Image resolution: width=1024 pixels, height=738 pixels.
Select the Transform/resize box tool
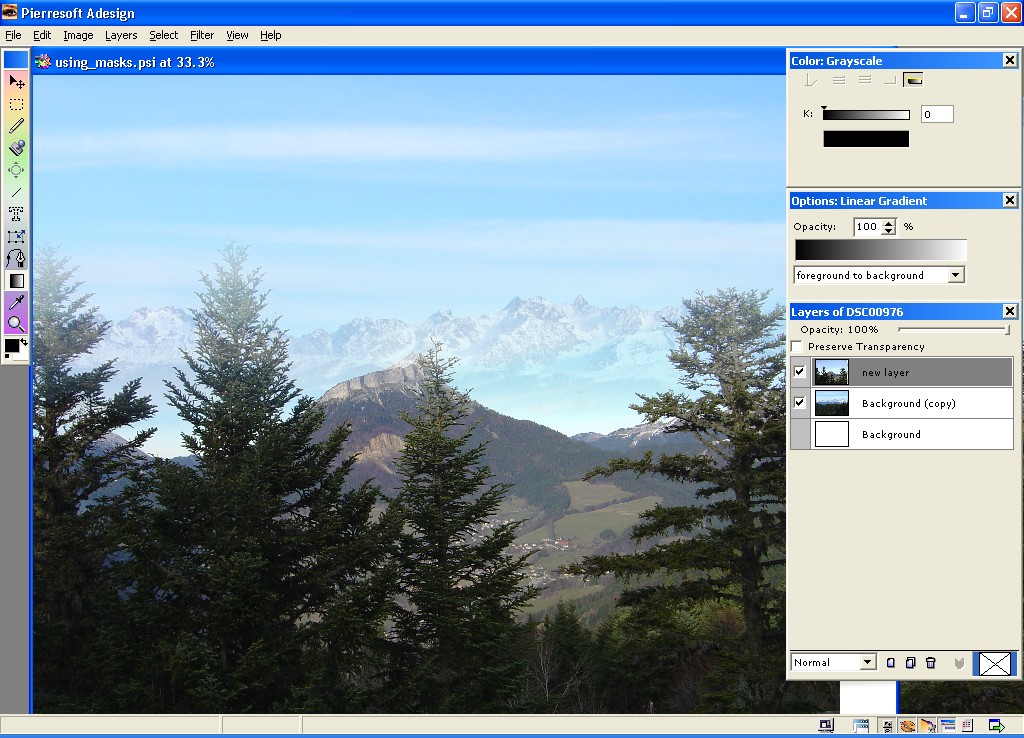[x=16, y=236]
